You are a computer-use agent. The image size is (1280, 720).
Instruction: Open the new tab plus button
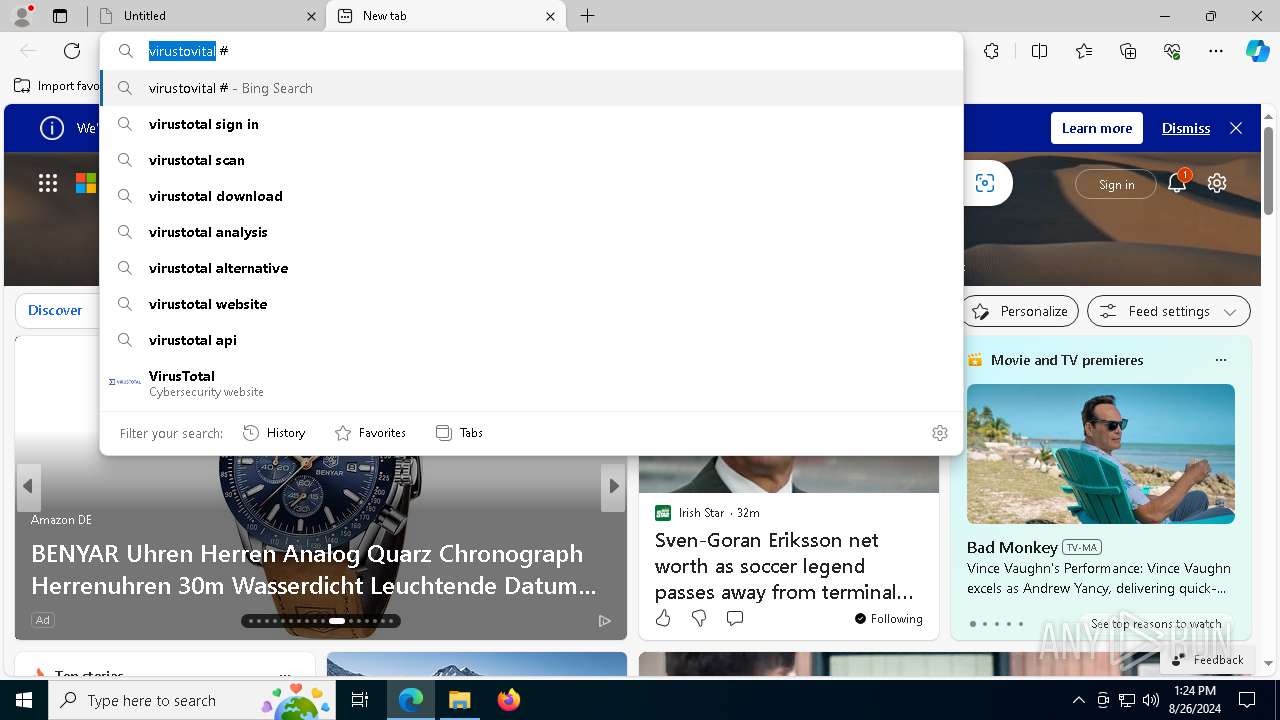588,16
